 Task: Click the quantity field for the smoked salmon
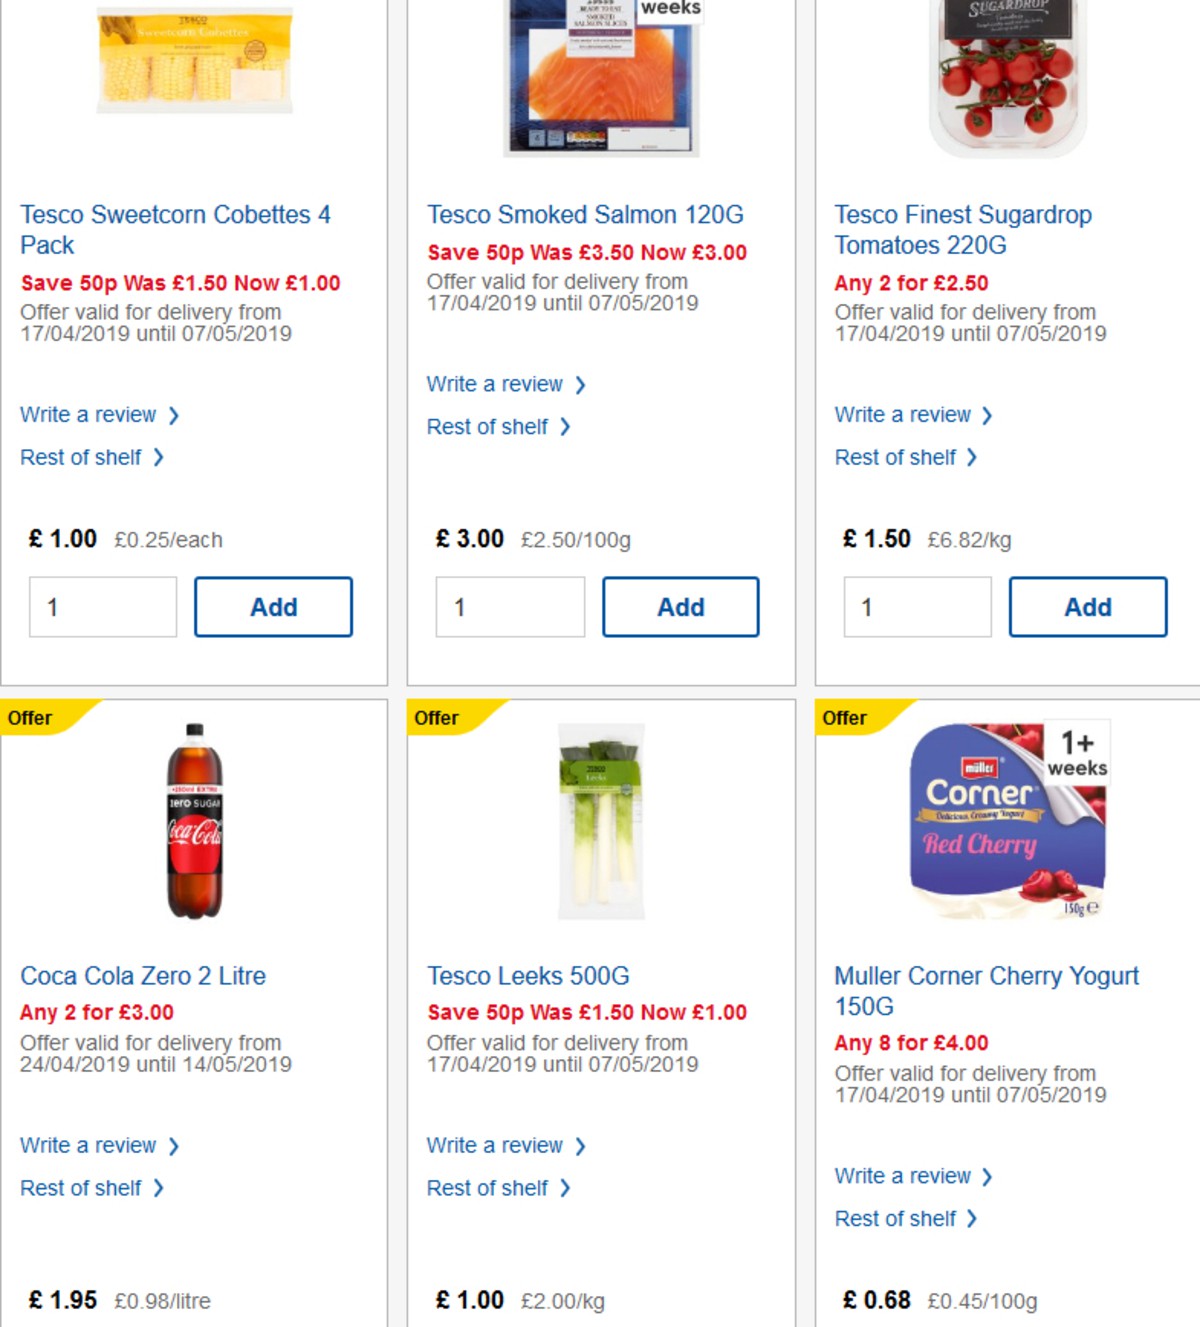(x=509, y=606)
